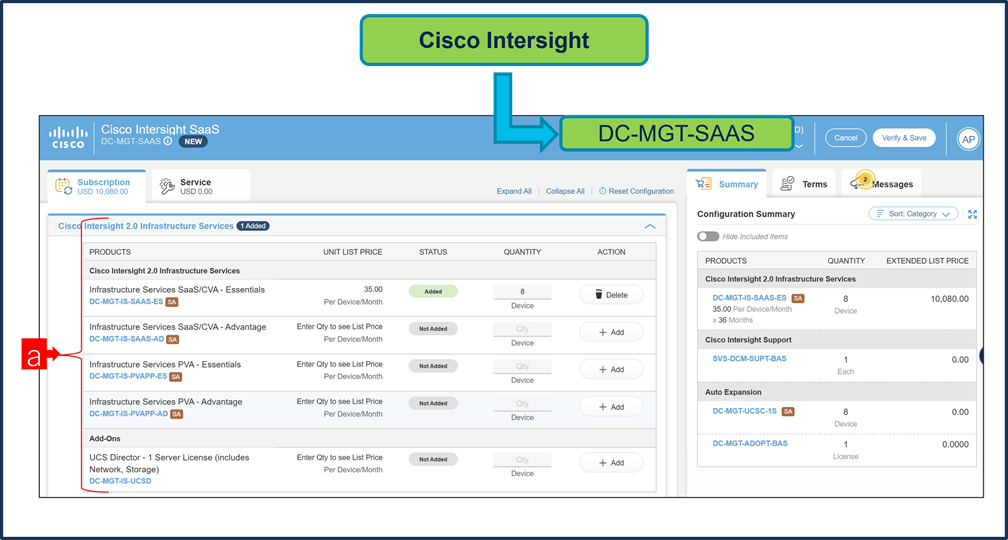This screenshot has width=1008, height=540.
Task: Add Infrastructure Services PVA - Essentials
Action: pyautogui.click(x=611, y=370)
